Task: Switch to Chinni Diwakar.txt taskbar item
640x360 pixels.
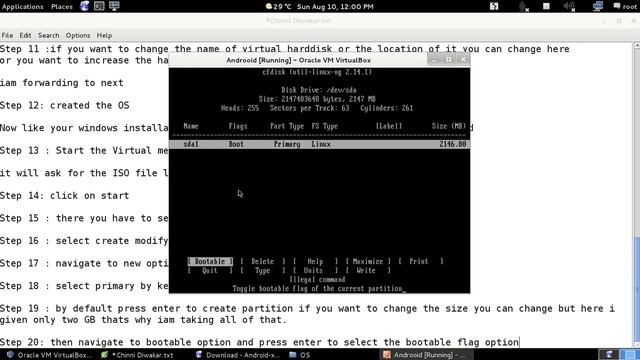Action: [x=138, y=355]
